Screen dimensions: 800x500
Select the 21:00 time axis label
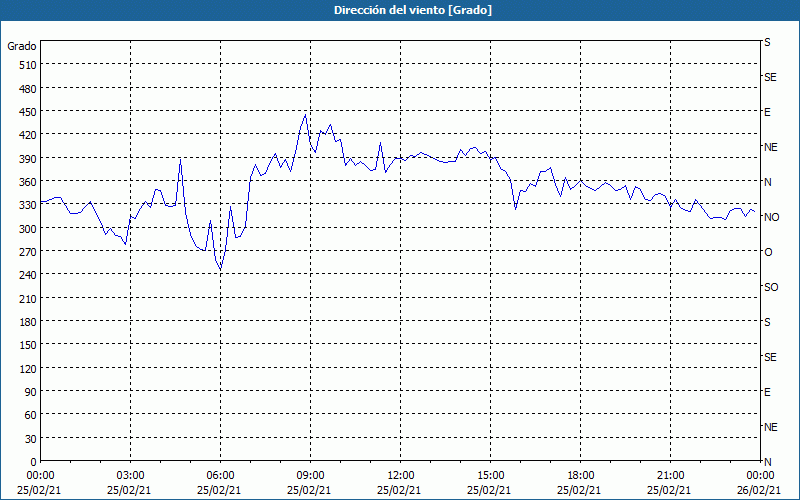coord(670,476)
